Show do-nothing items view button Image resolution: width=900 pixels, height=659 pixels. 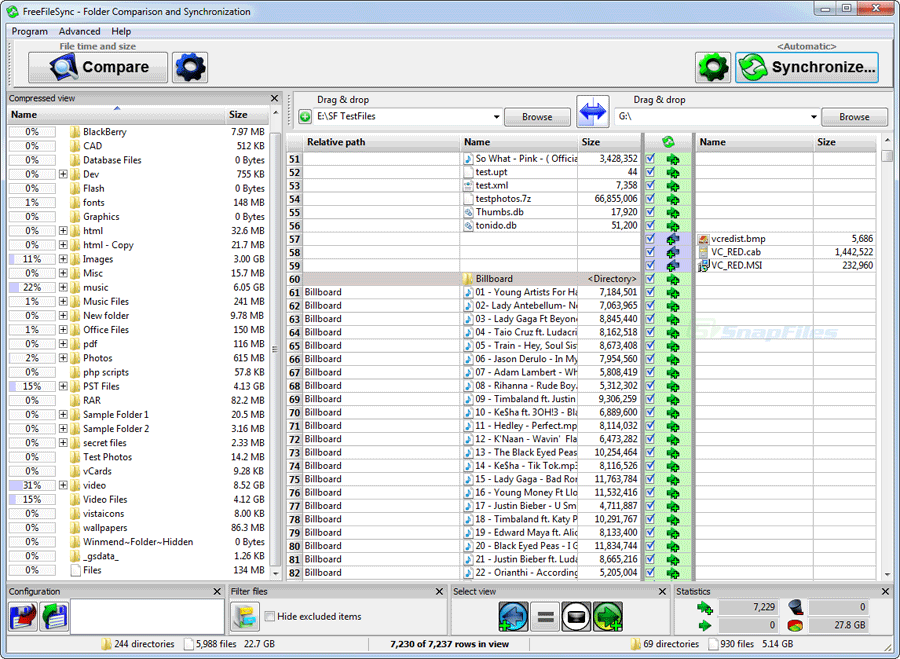click(x=576, y=617)
